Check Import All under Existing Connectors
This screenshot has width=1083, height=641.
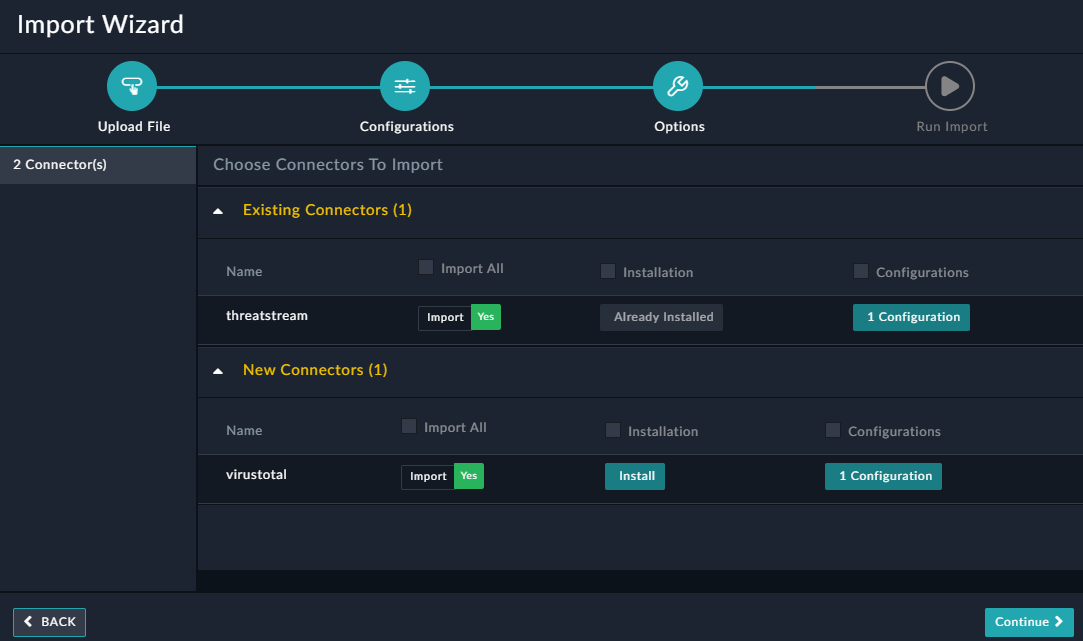point(426,267)
